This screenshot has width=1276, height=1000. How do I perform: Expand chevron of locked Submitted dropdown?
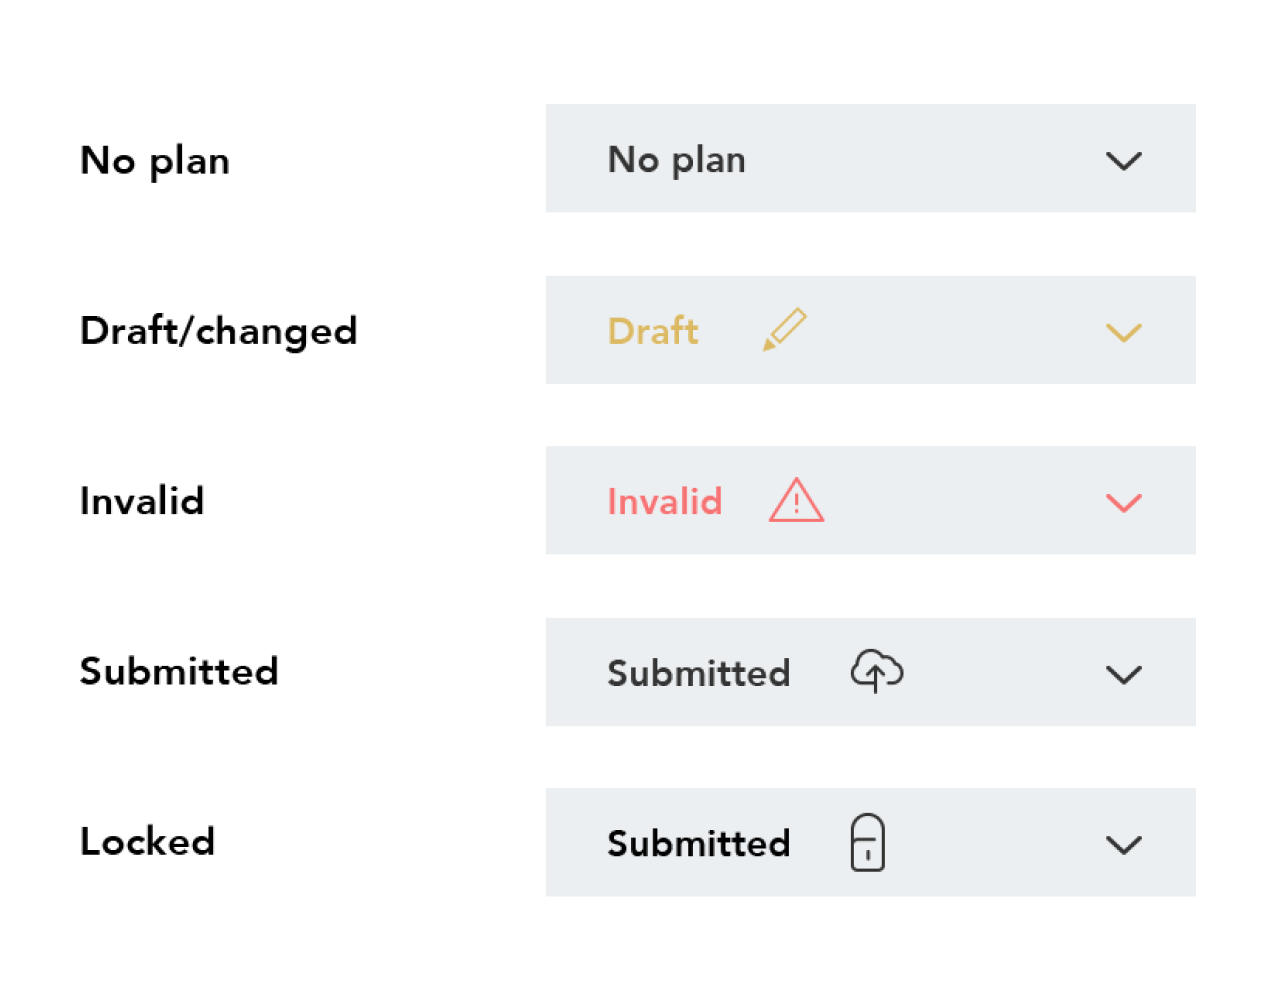[x=1123, y=845]
